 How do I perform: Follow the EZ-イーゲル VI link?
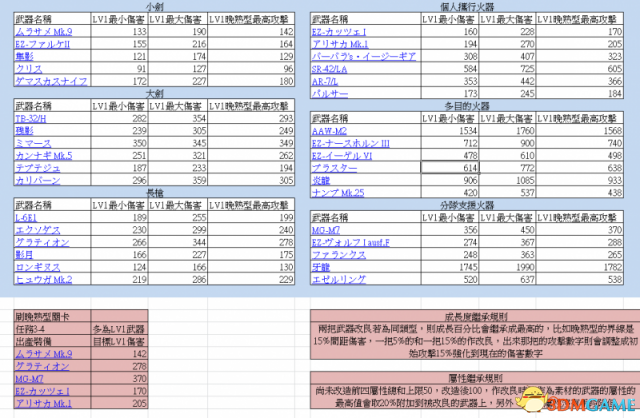pyautogui.click(x=342, y=156)
